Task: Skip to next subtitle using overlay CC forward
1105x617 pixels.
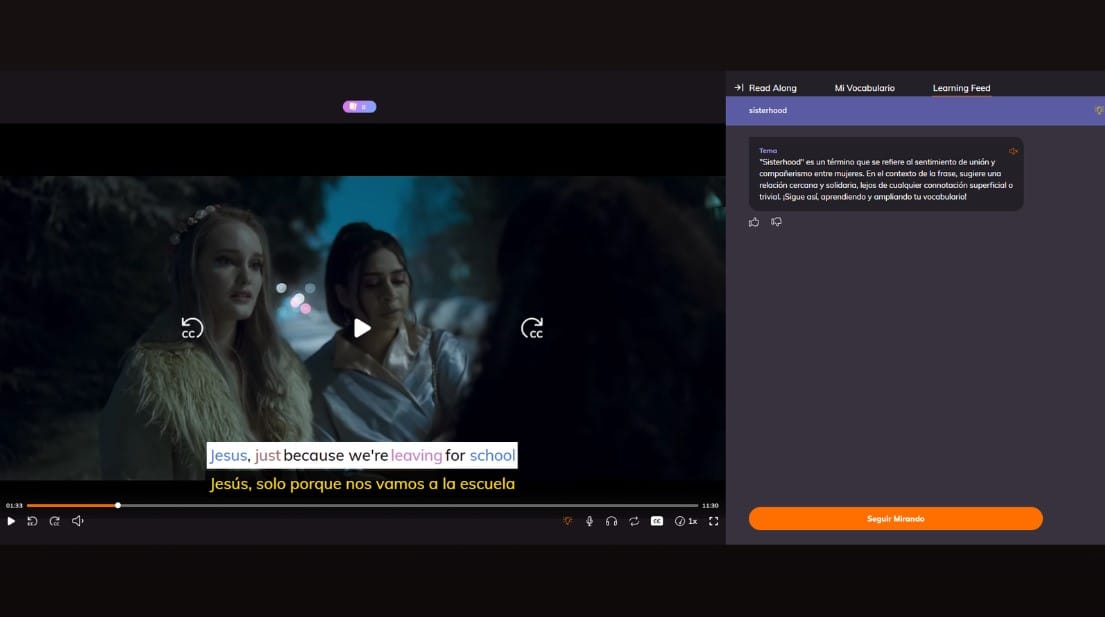Action: pos(532,328)
